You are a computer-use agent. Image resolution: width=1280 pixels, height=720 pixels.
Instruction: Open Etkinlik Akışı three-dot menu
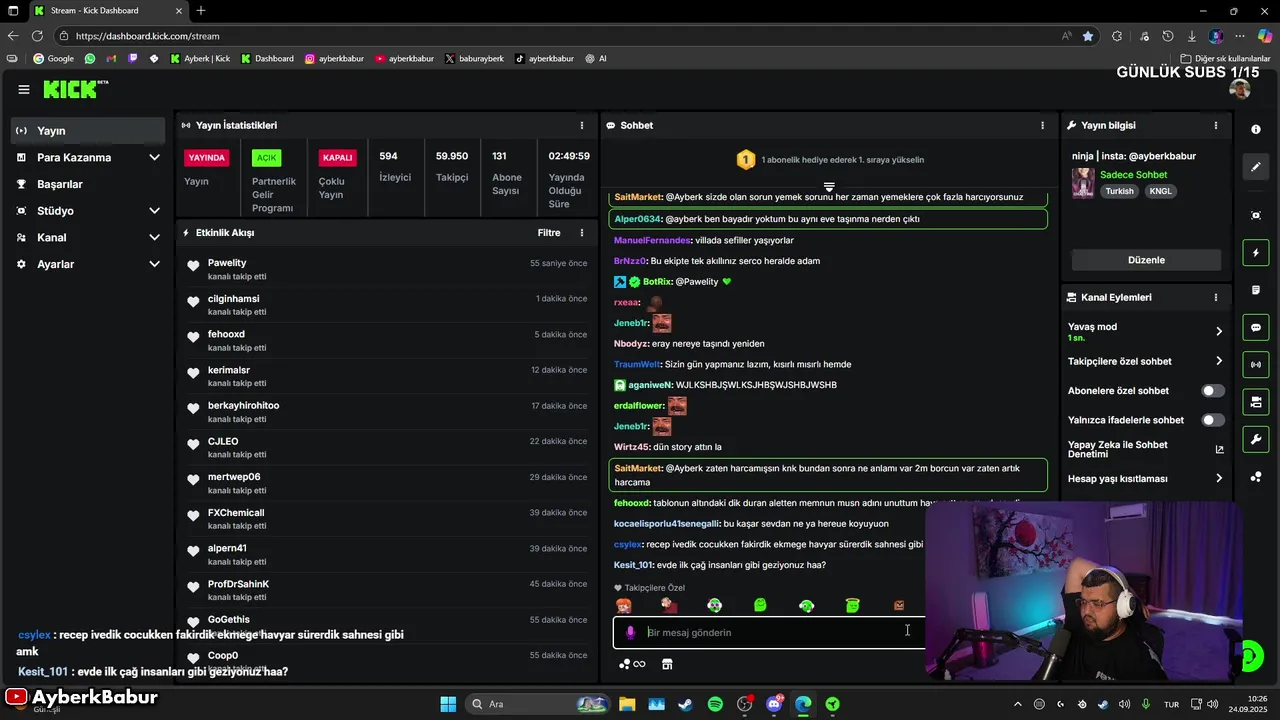tap(582, 233)
